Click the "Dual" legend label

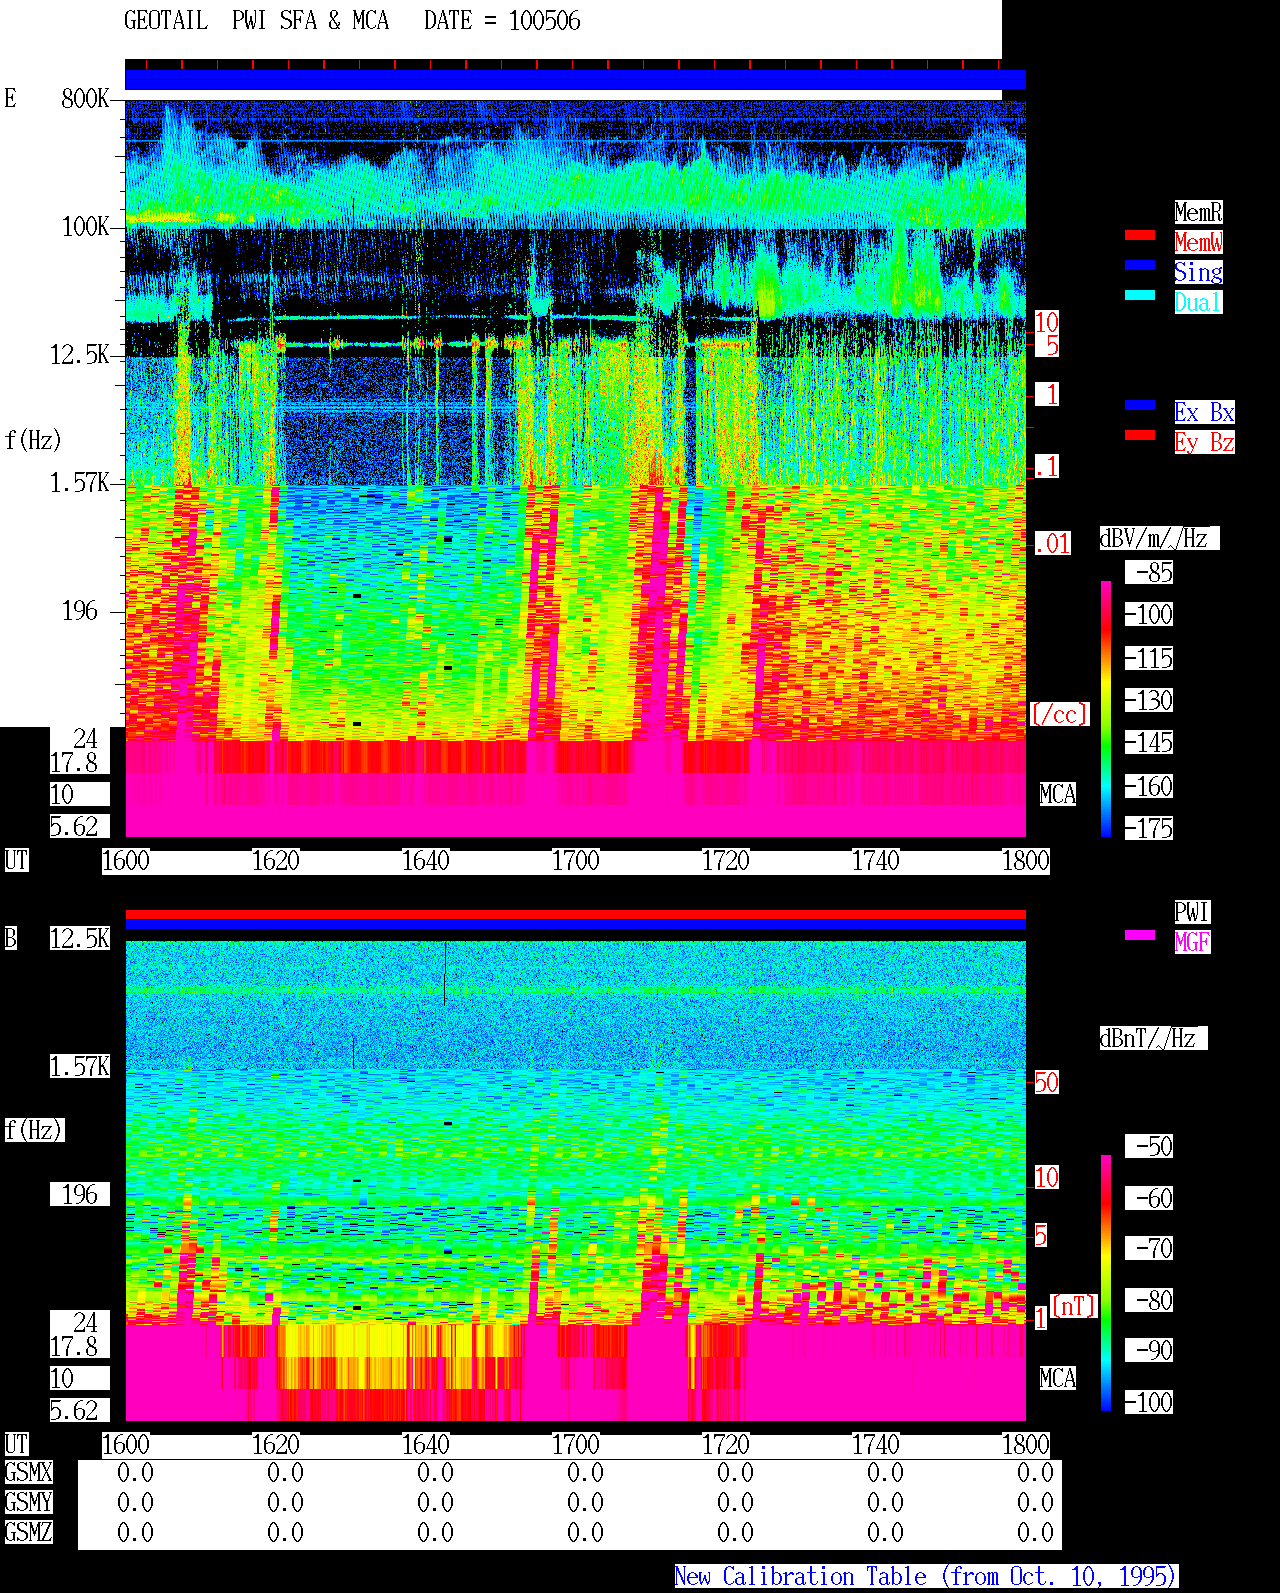coord(1198,302)
